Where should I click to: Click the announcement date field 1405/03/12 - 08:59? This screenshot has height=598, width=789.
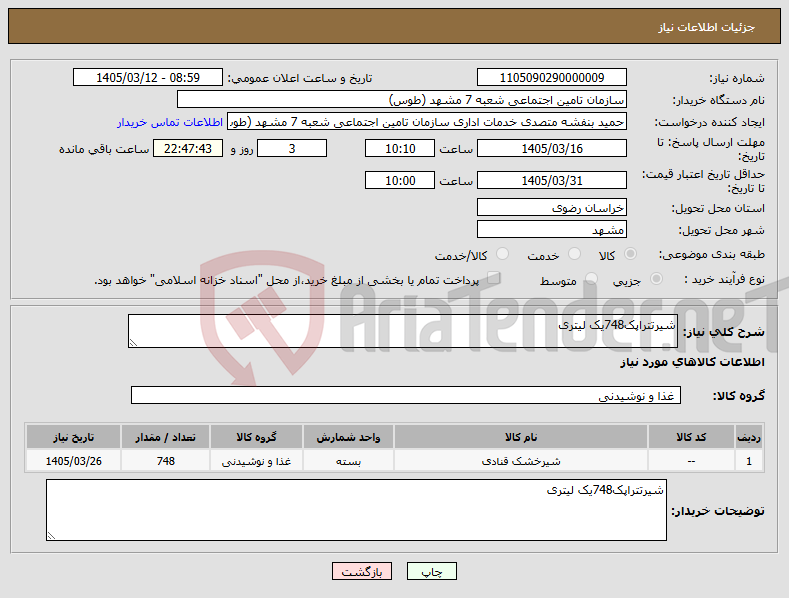point(148,78)
